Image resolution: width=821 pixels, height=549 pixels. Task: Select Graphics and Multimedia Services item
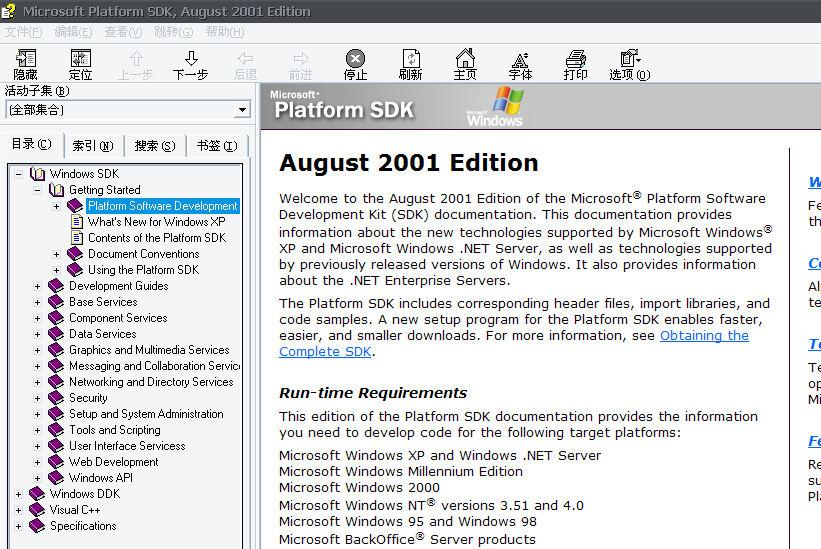(149, 350)
